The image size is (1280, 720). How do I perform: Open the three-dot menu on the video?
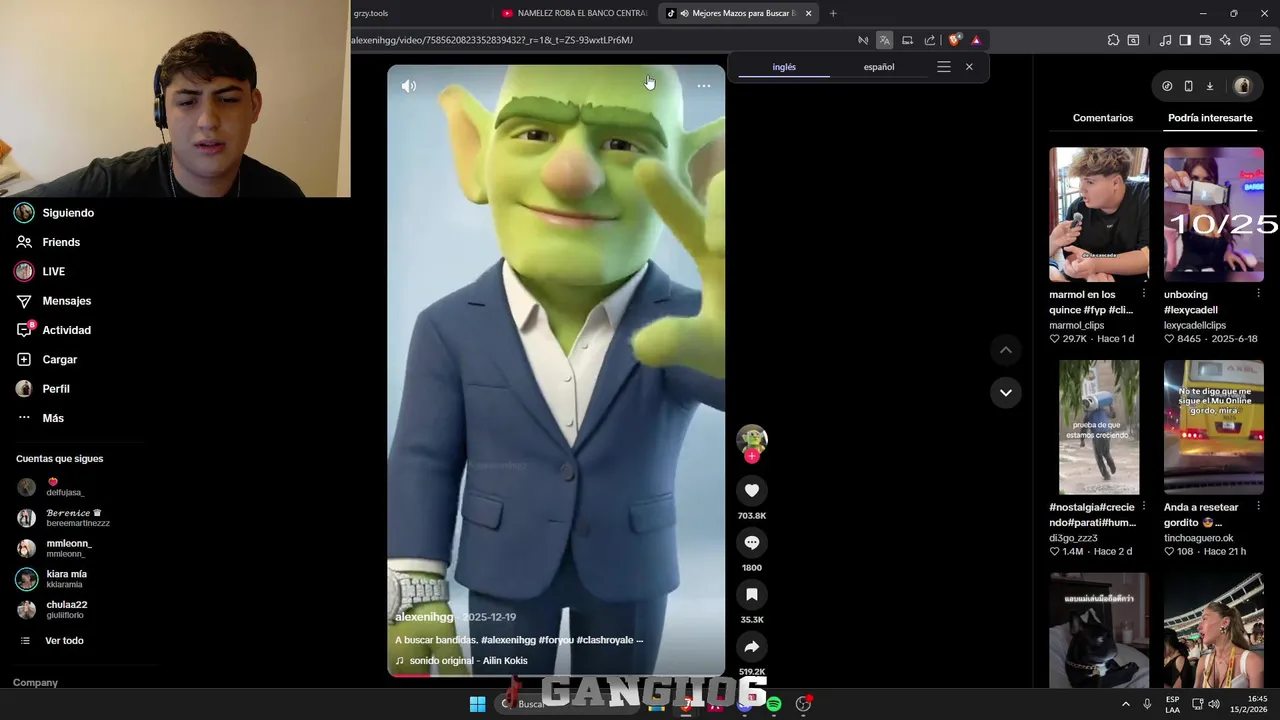[x=704, y=86]
